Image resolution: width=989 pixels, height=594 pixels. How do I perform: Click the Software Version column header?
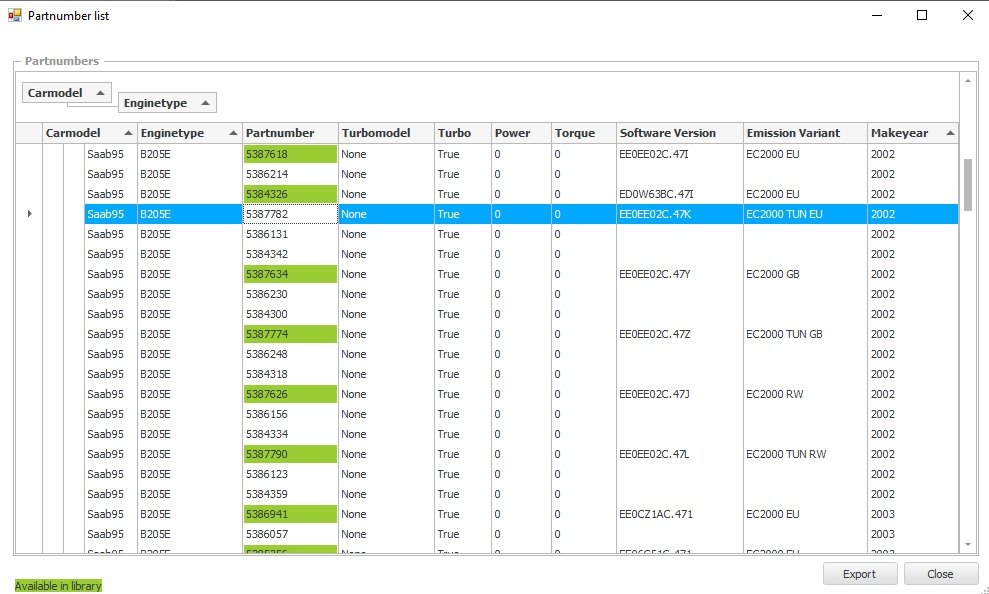(x=679, y=133)
